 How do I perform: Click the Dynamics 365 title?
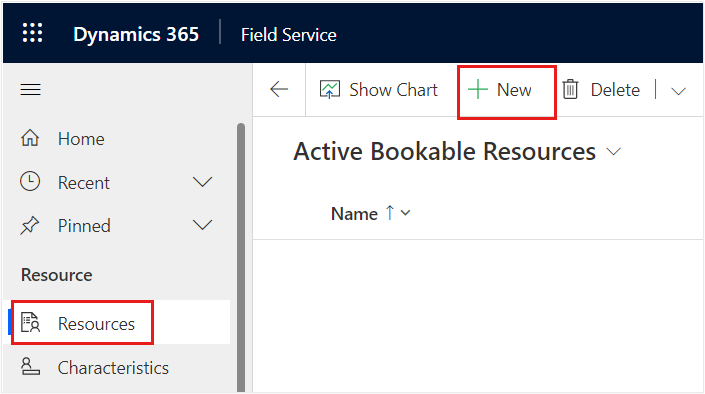pos(136,34)
